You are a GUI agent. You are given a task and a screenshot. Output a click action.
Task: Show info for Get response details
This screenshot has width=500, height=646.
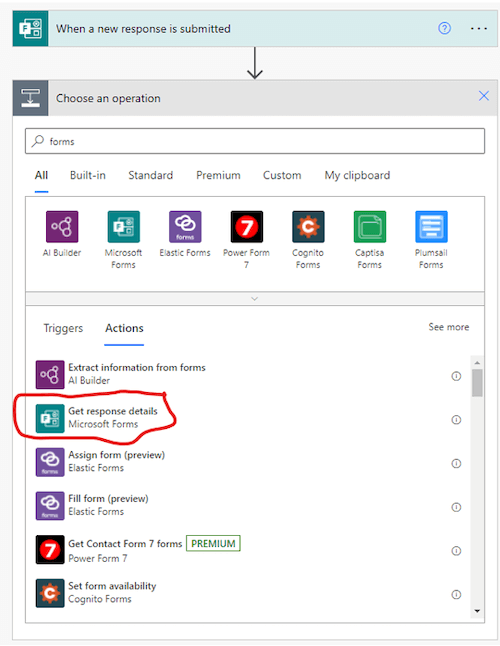pos(456,420)
